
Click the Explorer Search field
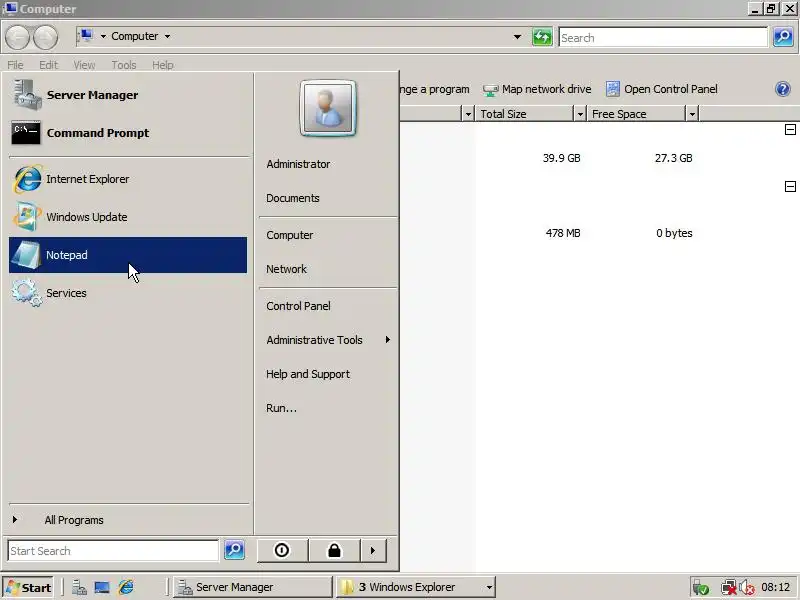(x=663, y=37)
